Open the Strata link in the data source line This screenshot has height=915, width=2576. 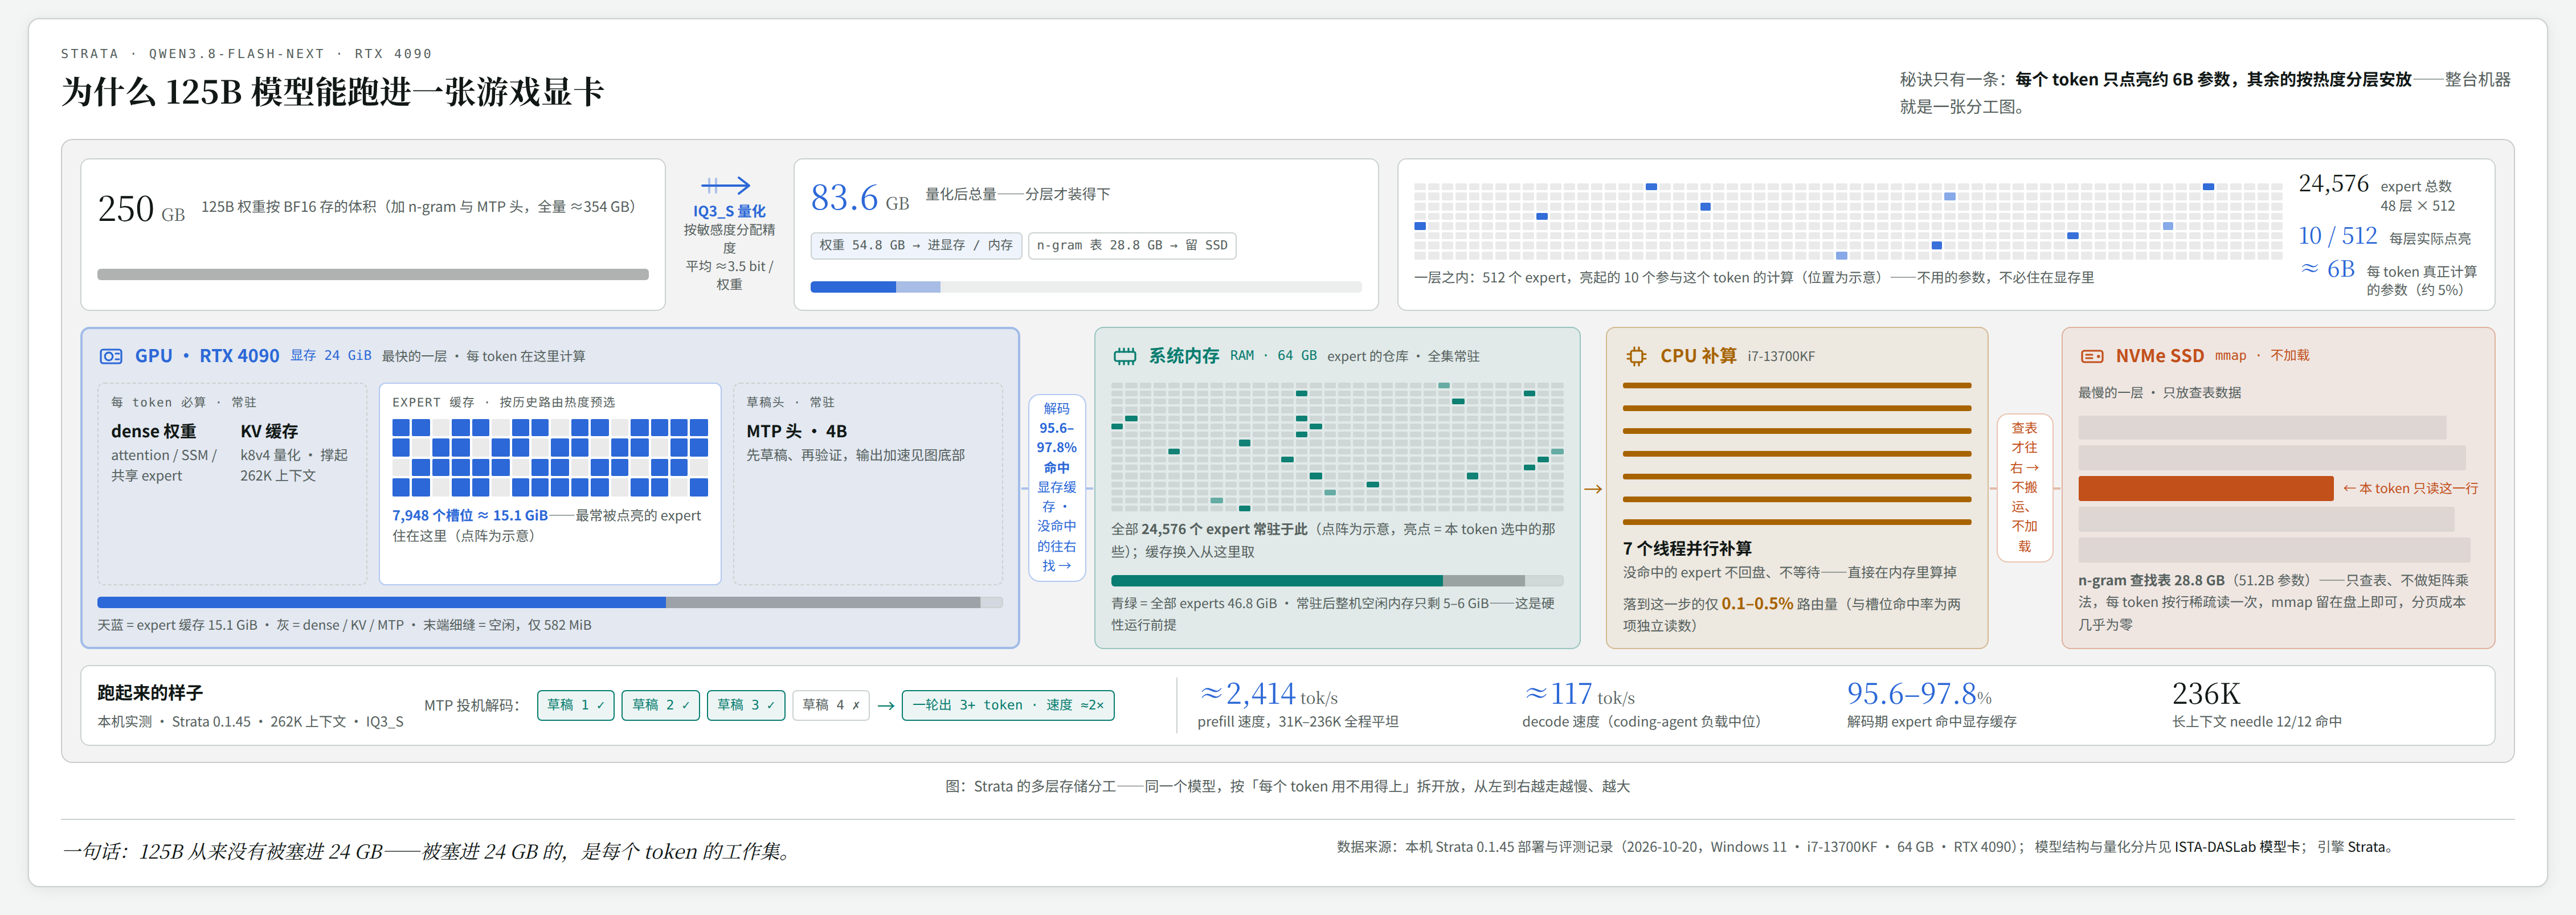[x=2366, y=847]
